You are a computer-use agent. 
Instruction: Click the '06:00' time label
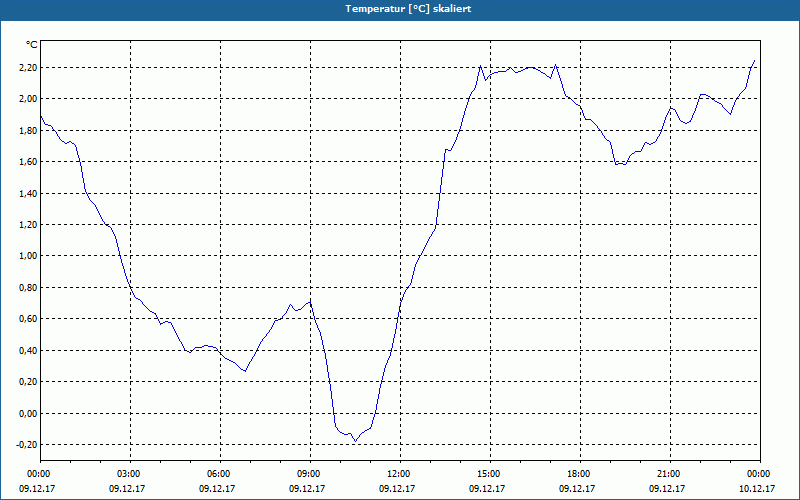[220, 474]
